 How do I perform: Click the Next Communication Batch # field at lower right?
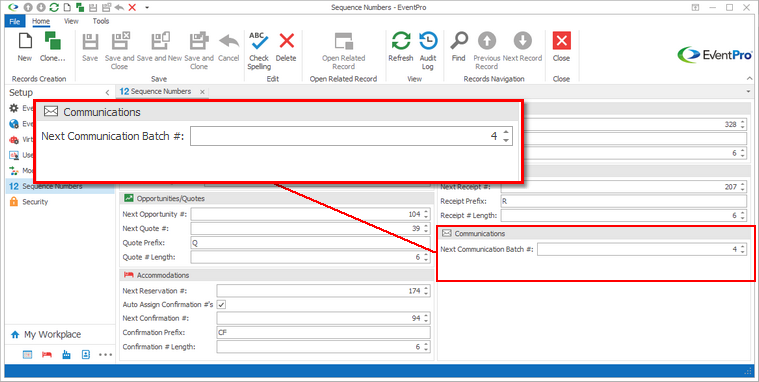642,249
